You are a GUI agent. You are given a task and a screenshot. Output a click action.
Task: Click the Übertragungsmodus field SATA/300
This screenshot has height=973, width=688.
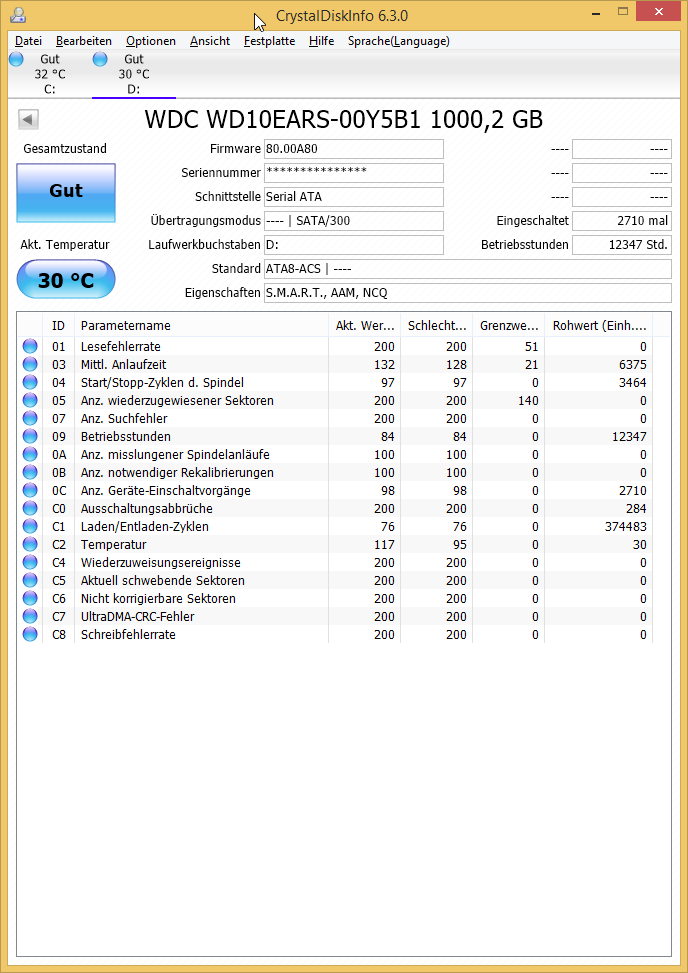point(354,220)
